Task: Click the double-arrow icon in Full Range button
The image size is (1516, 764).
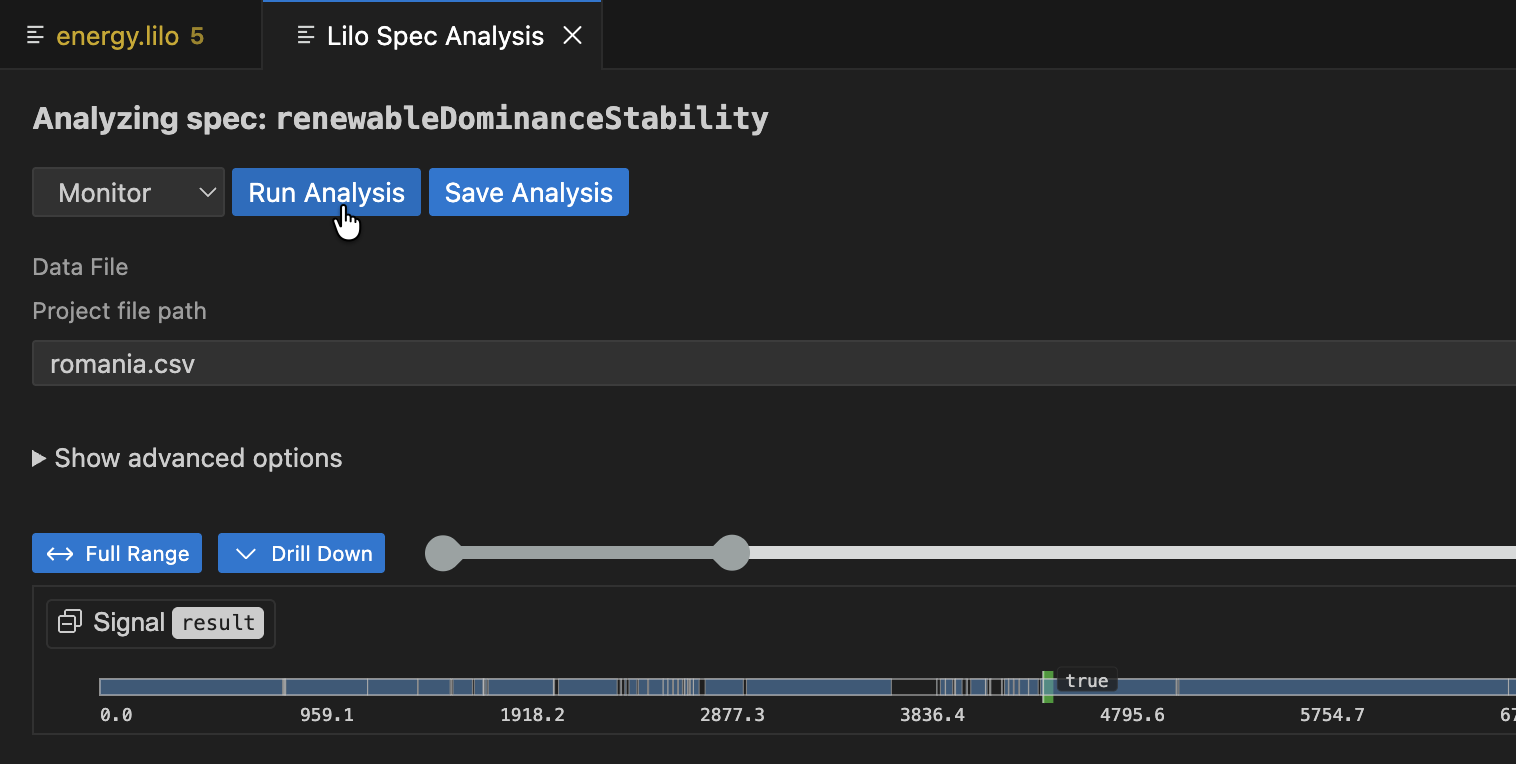Action: point(60,553)
